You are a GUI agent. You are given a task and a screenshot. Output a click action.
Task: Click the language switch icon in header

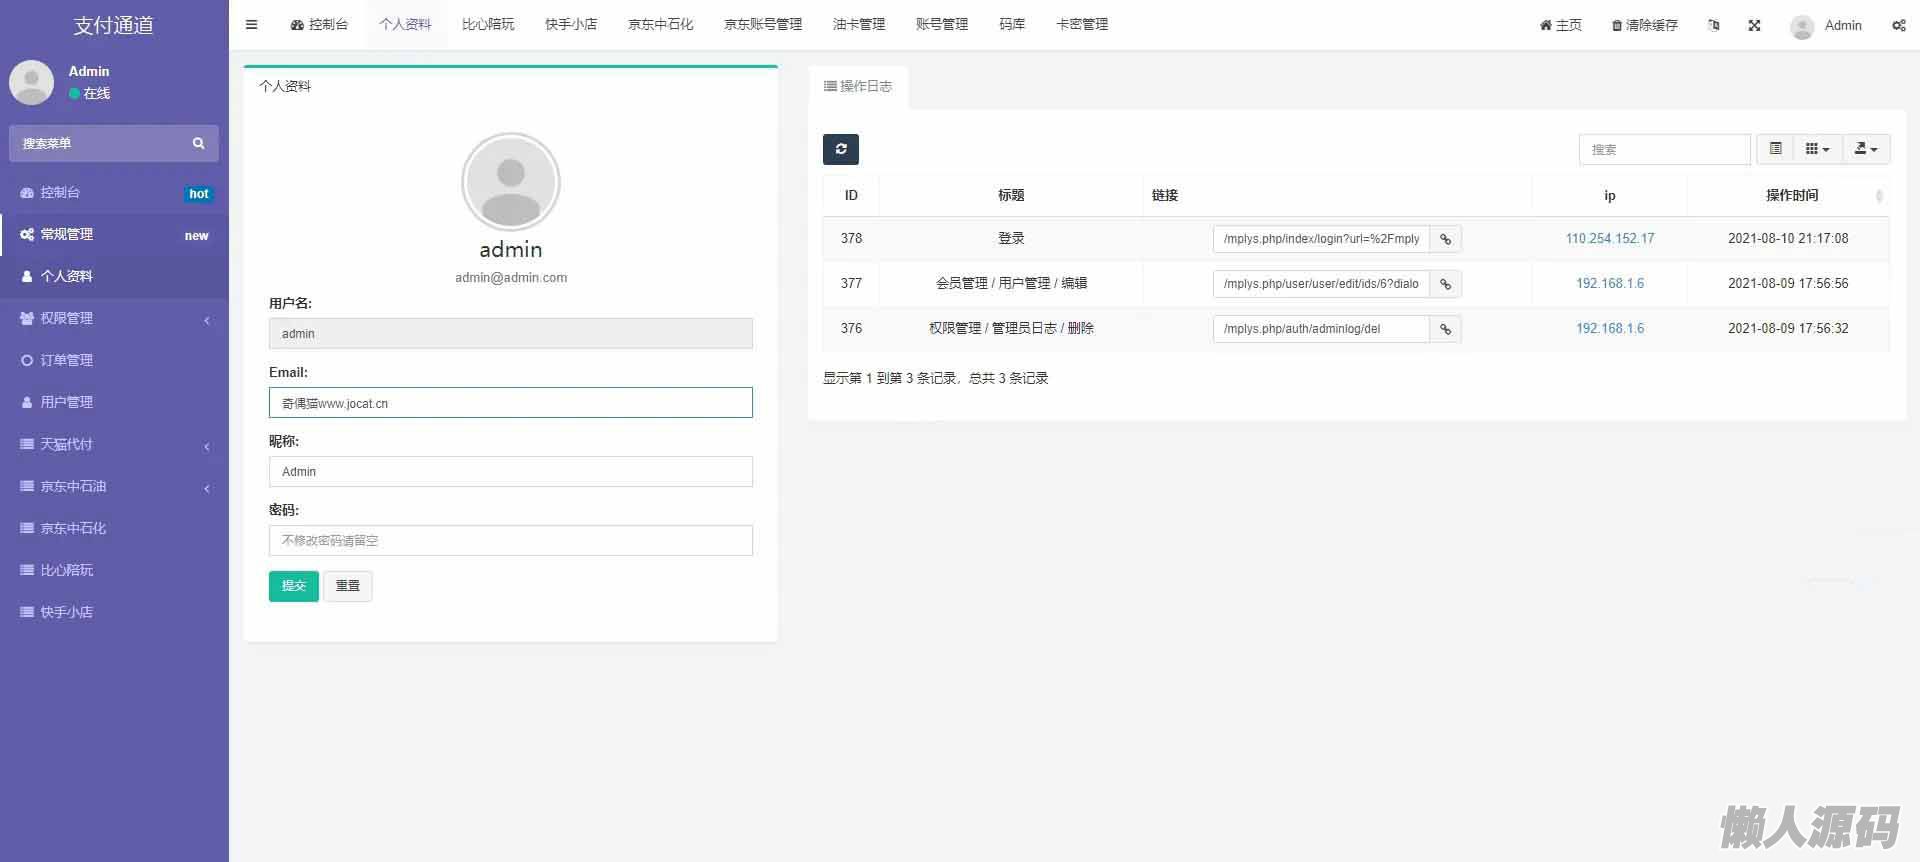[1714, 25]
